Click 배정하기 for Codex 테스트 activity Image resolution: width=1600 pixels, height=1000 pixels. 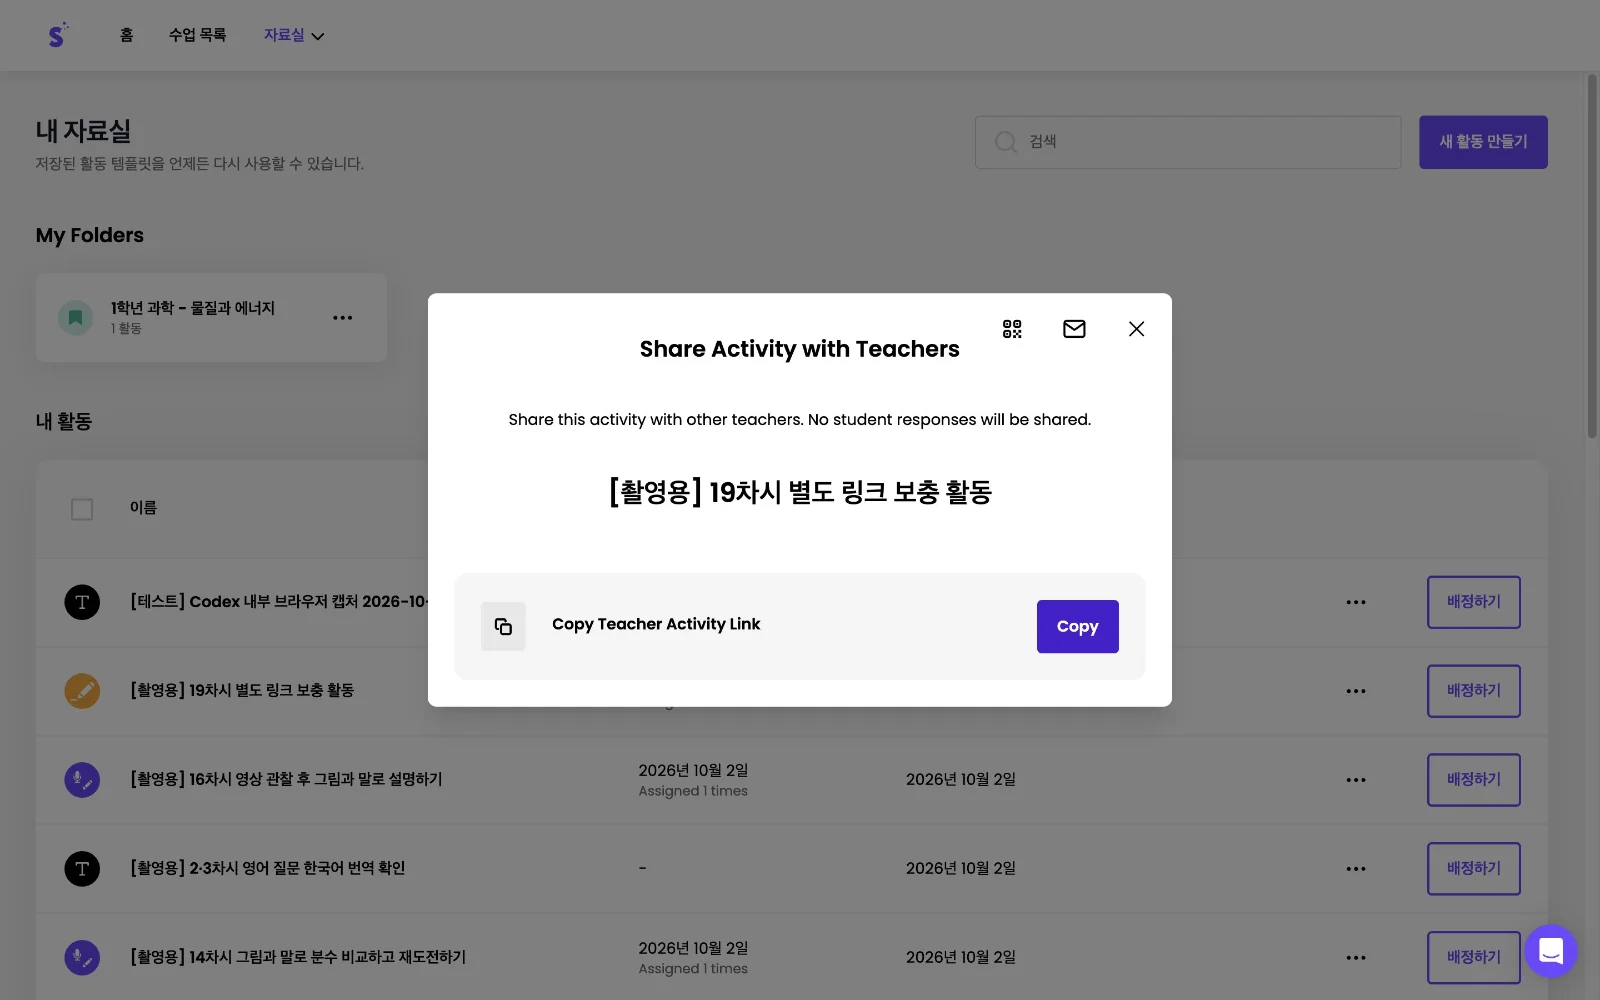pos(1474,602)
